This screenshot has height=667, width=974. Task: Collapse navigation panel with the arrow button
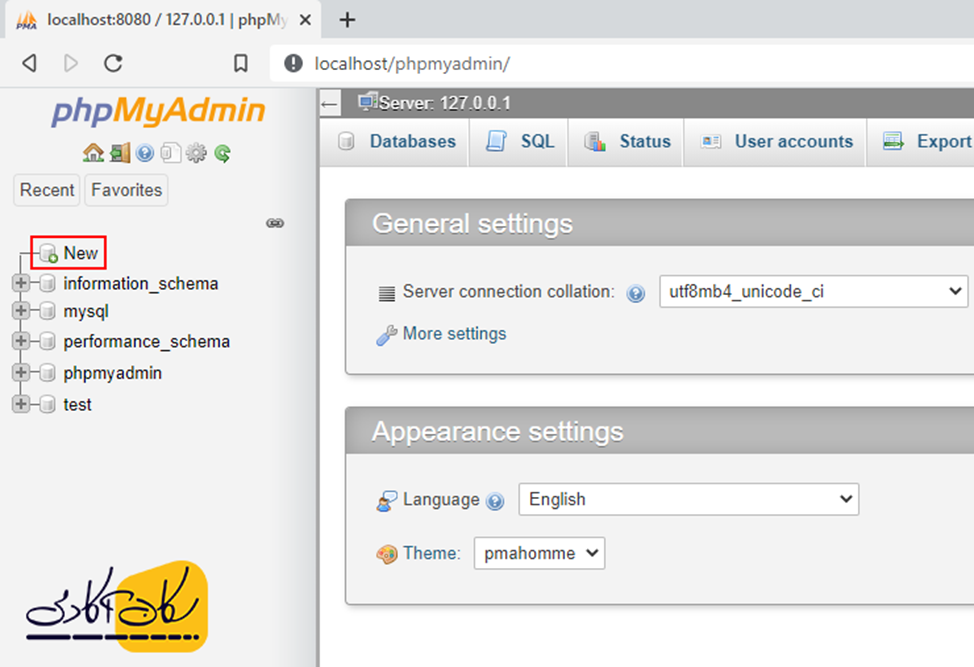(330, 104)
